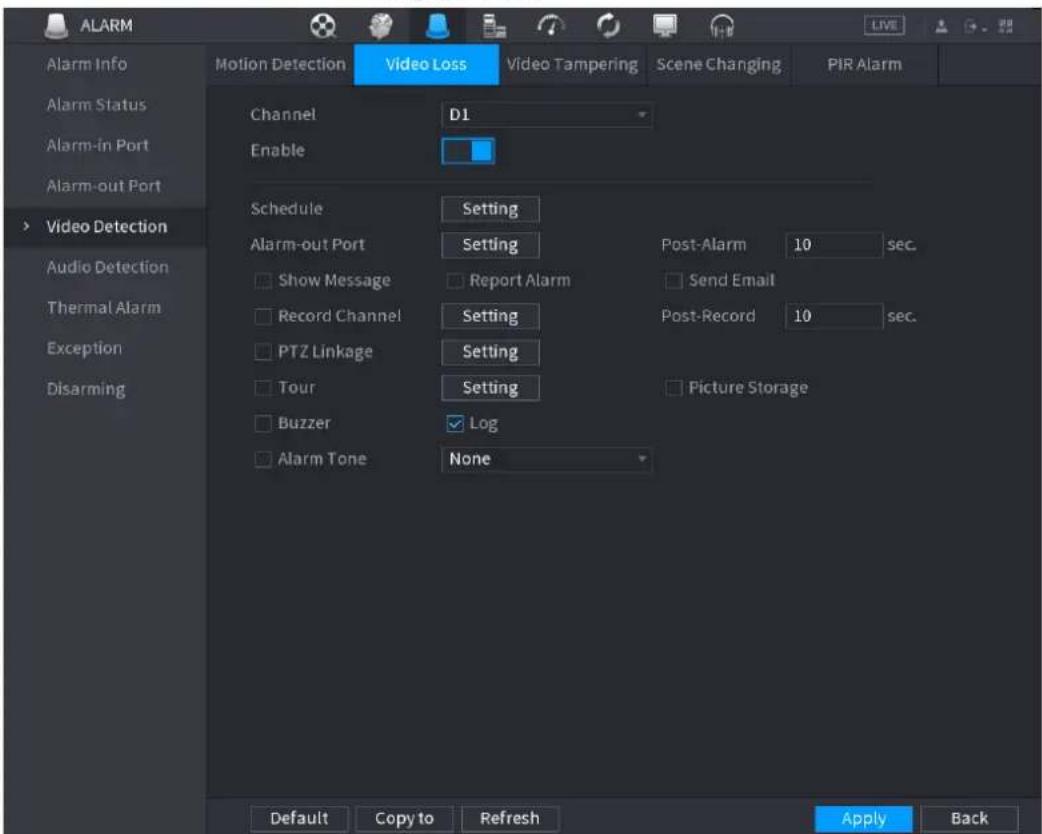Open the Channel D1 dropdown
The image size is (1042, 834).
[546, 115]
